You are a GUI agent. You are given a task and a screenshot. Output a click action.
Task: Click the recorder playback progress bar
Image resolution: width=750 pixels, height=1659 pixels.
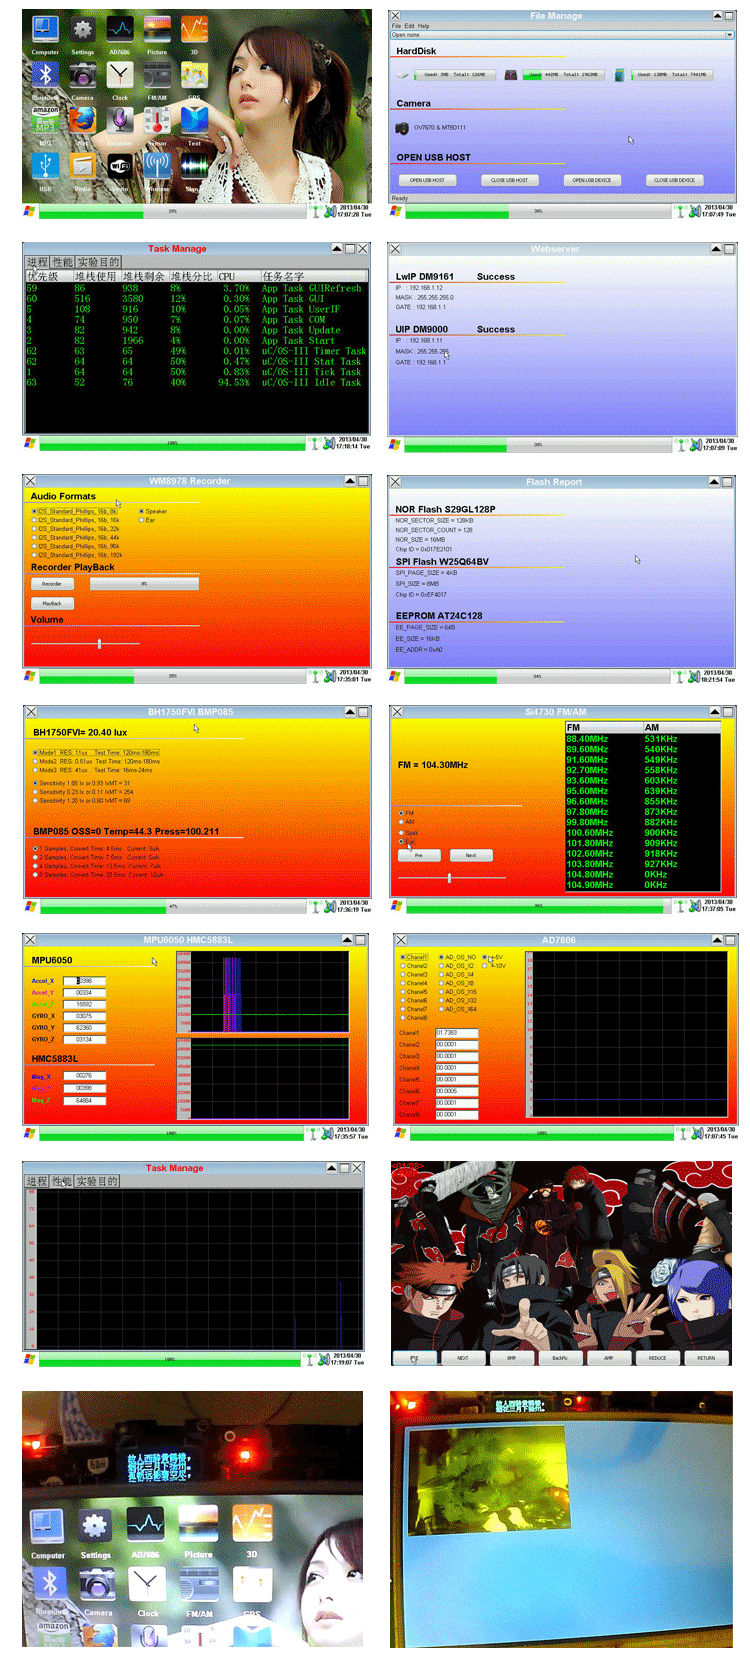(144, 583)
